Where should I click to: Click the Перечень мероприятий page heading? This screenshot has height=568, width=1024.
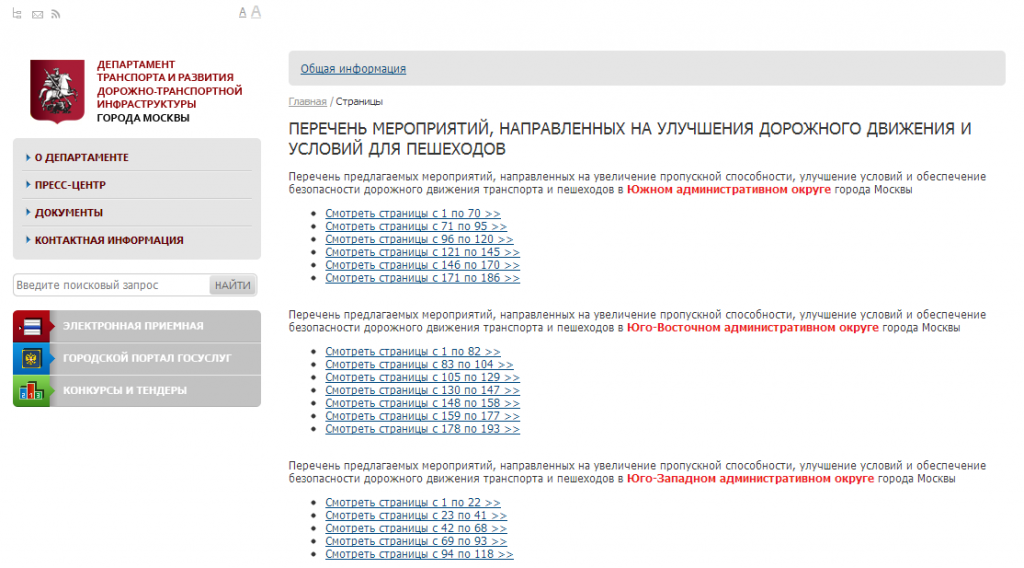click(630, 138)
